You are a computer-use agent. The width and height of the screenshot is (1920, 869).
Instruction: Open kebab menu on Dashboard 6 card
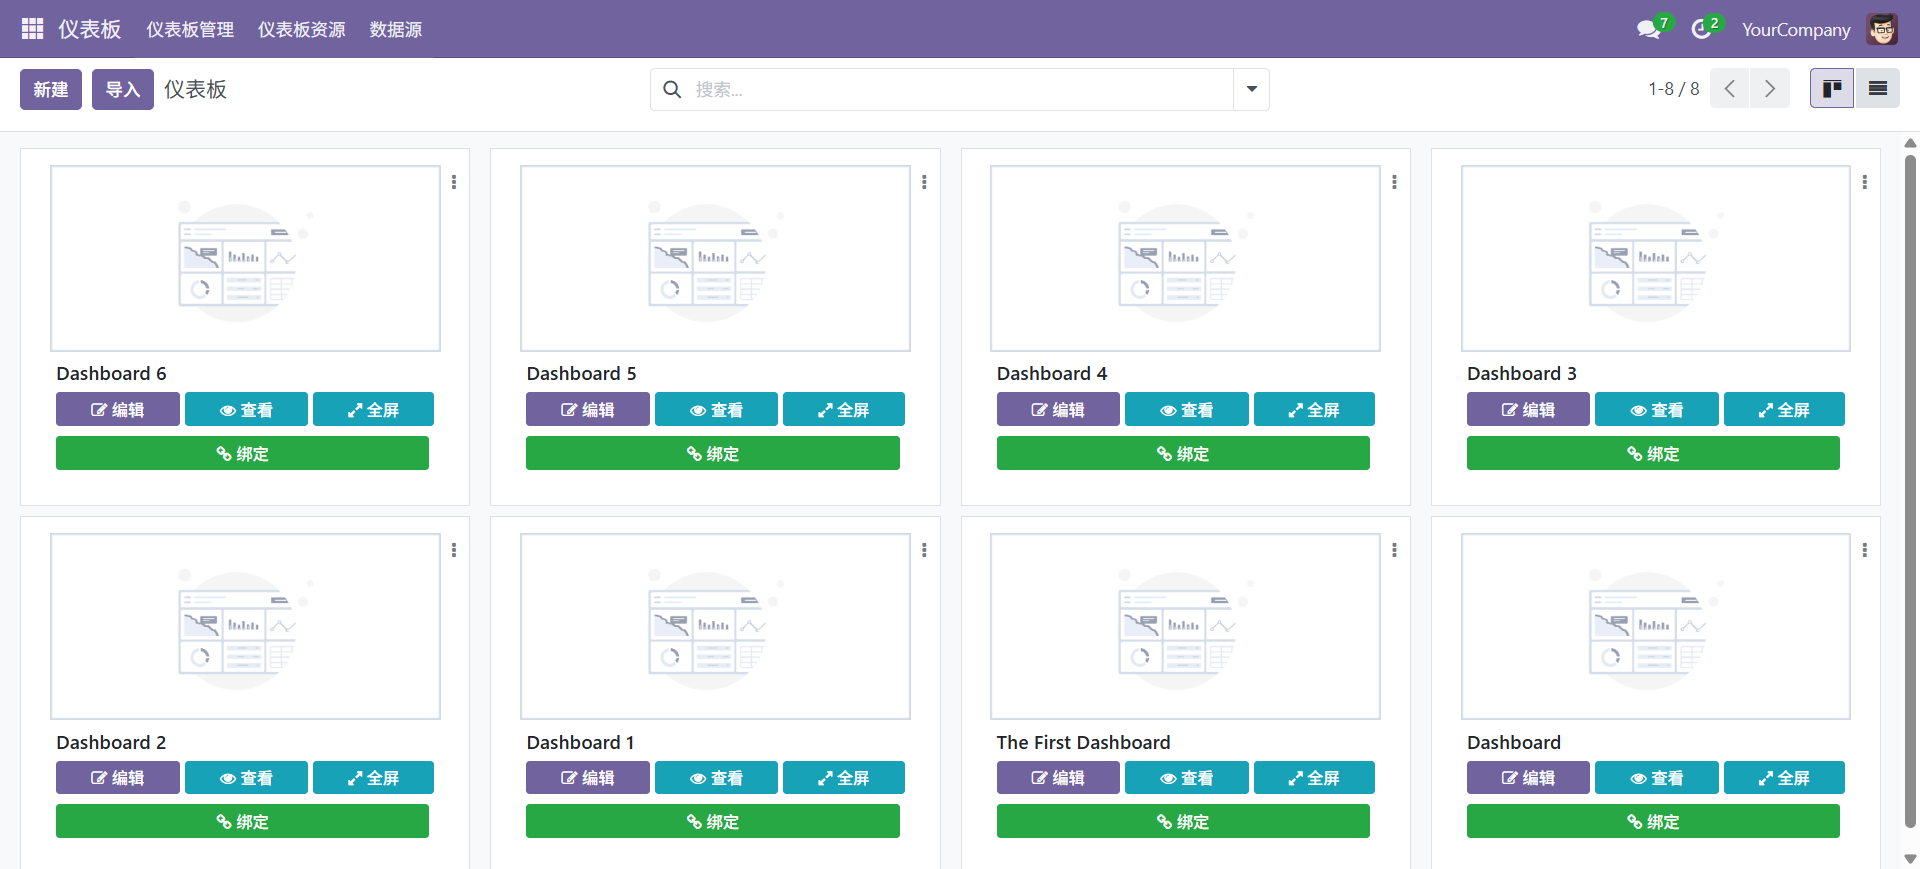(x=454, y=182)
